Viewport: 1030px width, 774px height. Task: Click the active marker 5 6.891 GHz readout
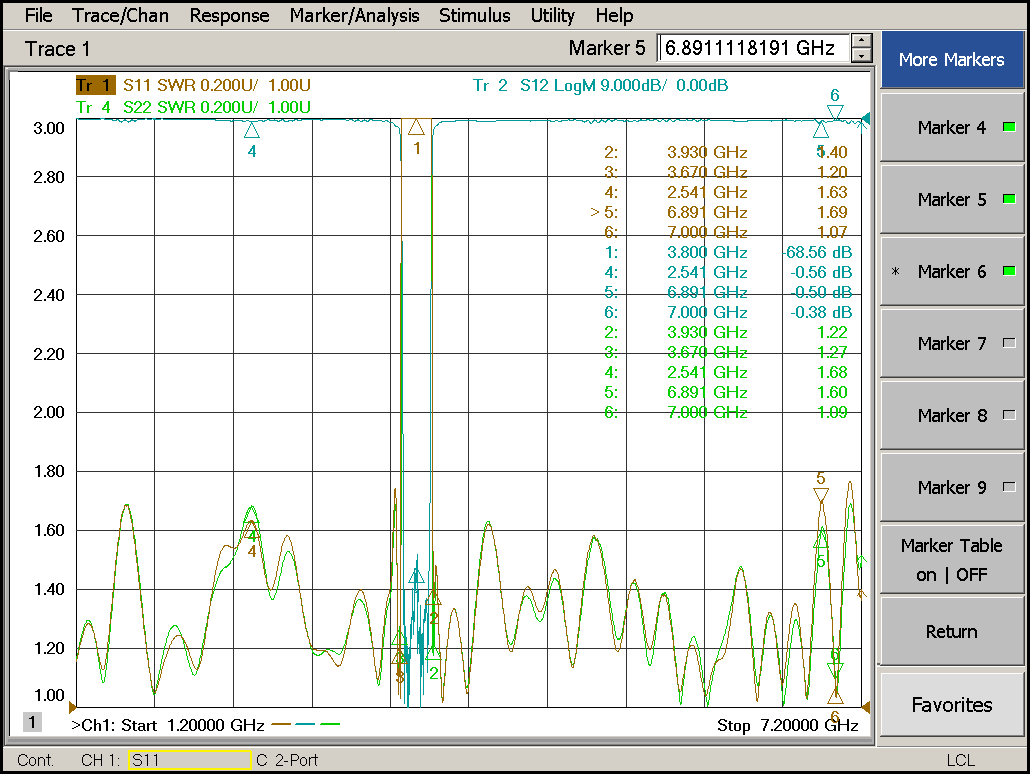pyautogui.click(x=719, y=212)
